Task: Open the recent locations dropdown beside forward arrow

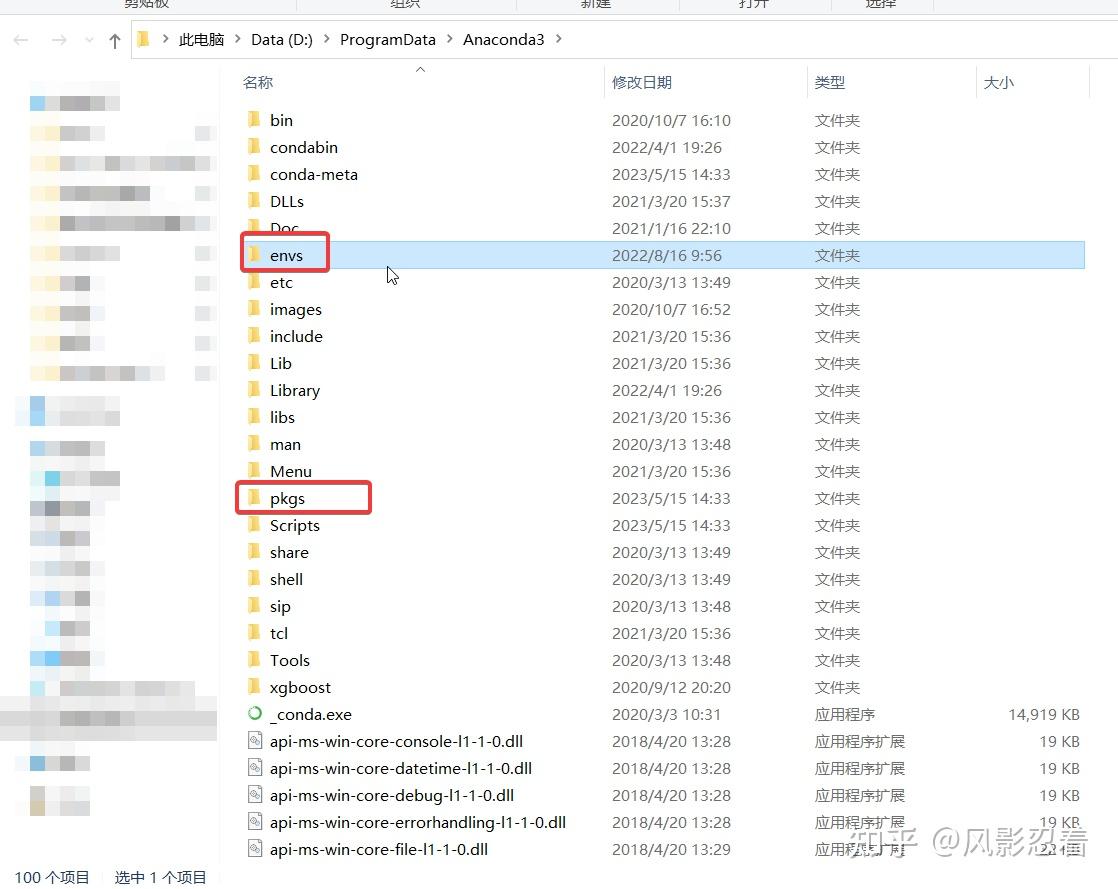Action: [x=88, y=40]
